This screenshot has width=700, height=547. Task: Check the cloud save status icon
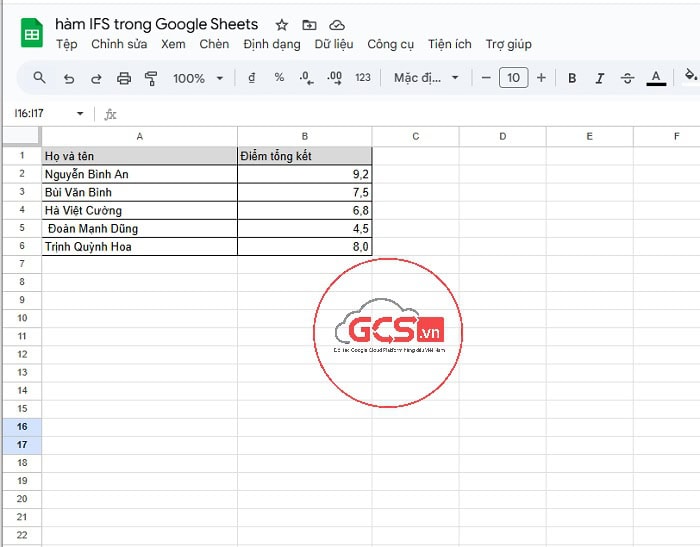(337, 25)
